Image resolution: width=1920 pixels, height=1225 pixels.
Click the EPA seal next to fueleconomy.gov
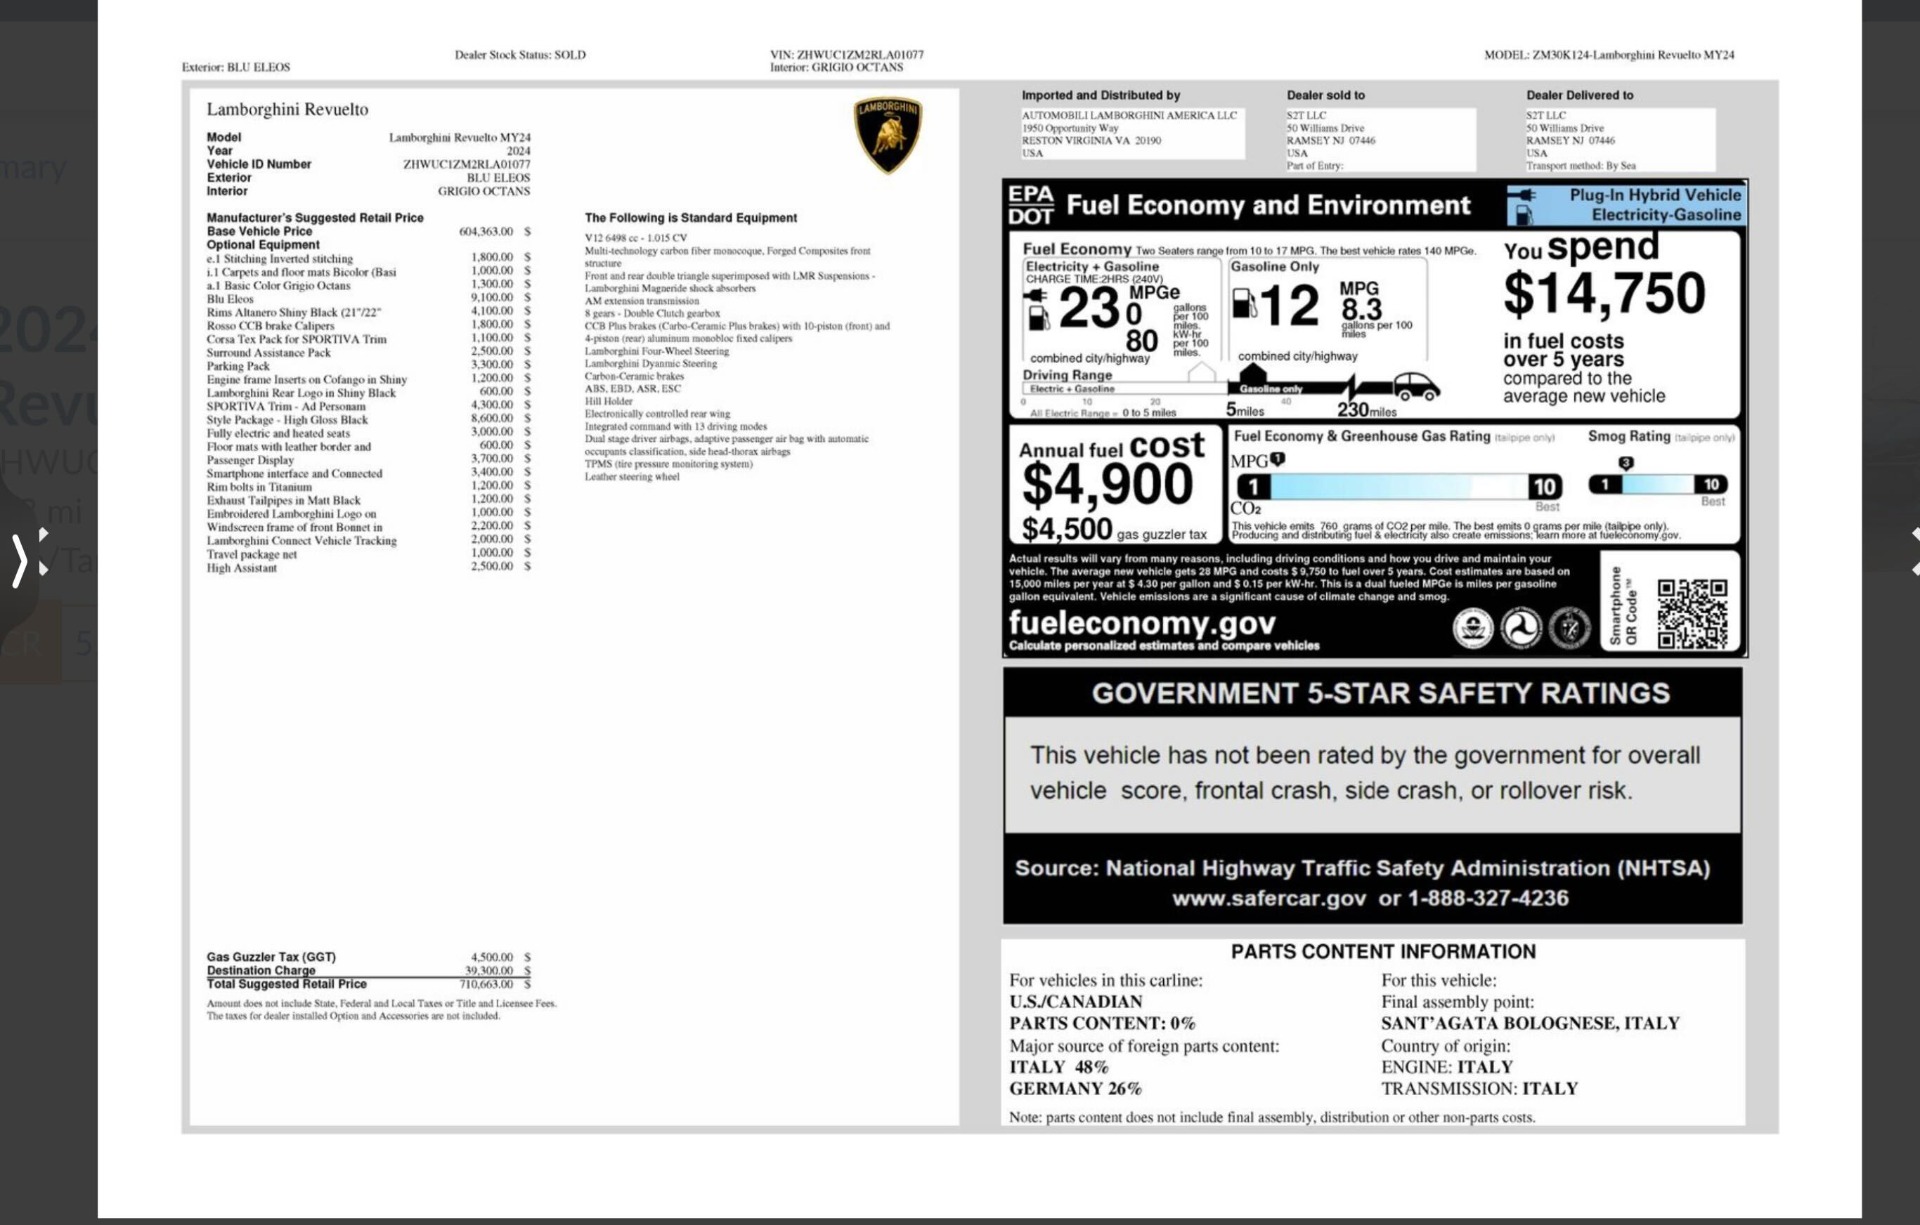[1472, 628]
